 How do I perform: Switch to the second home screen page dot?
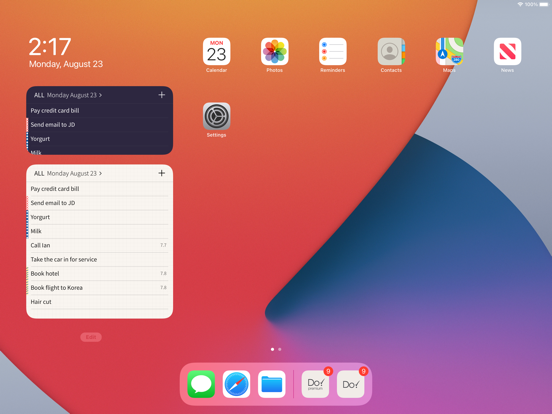pos(280,349)
